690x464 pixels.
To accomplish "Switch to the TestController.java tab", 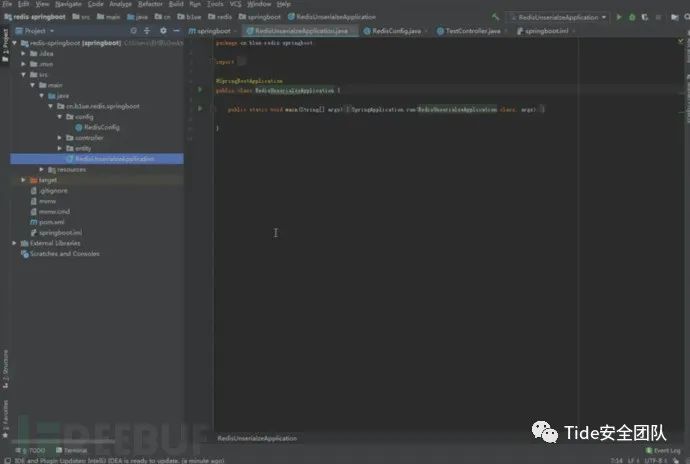I will (x=472, y=31).
